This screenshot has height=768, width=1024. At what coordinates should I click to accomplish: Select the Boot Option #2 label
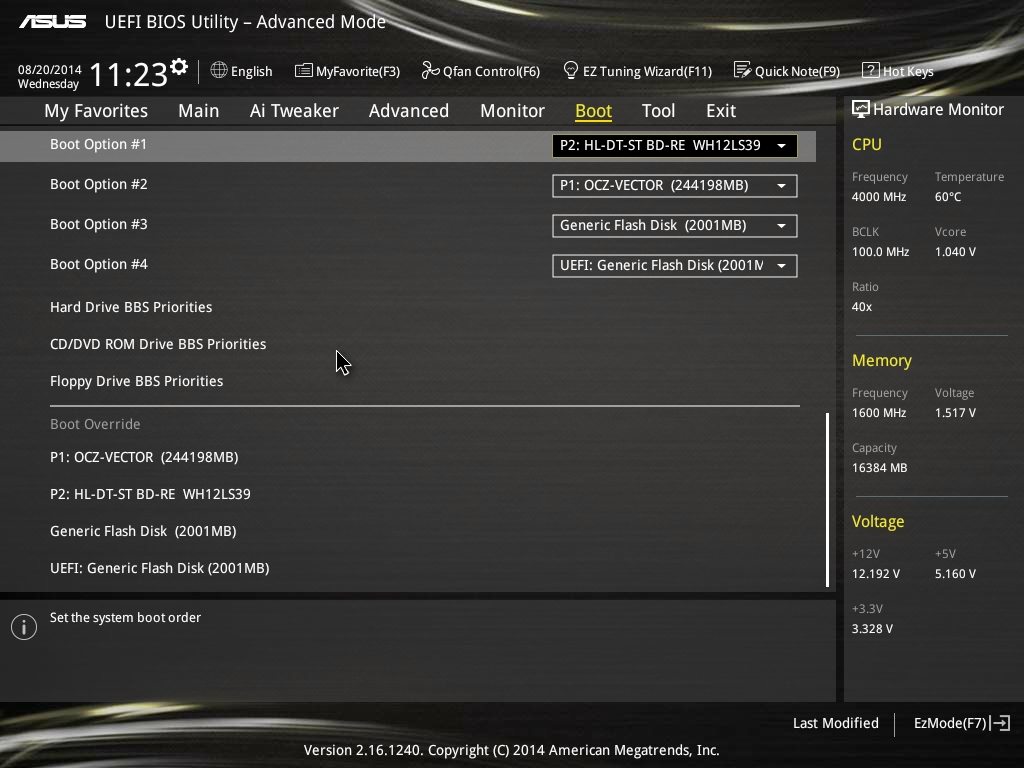99,184
